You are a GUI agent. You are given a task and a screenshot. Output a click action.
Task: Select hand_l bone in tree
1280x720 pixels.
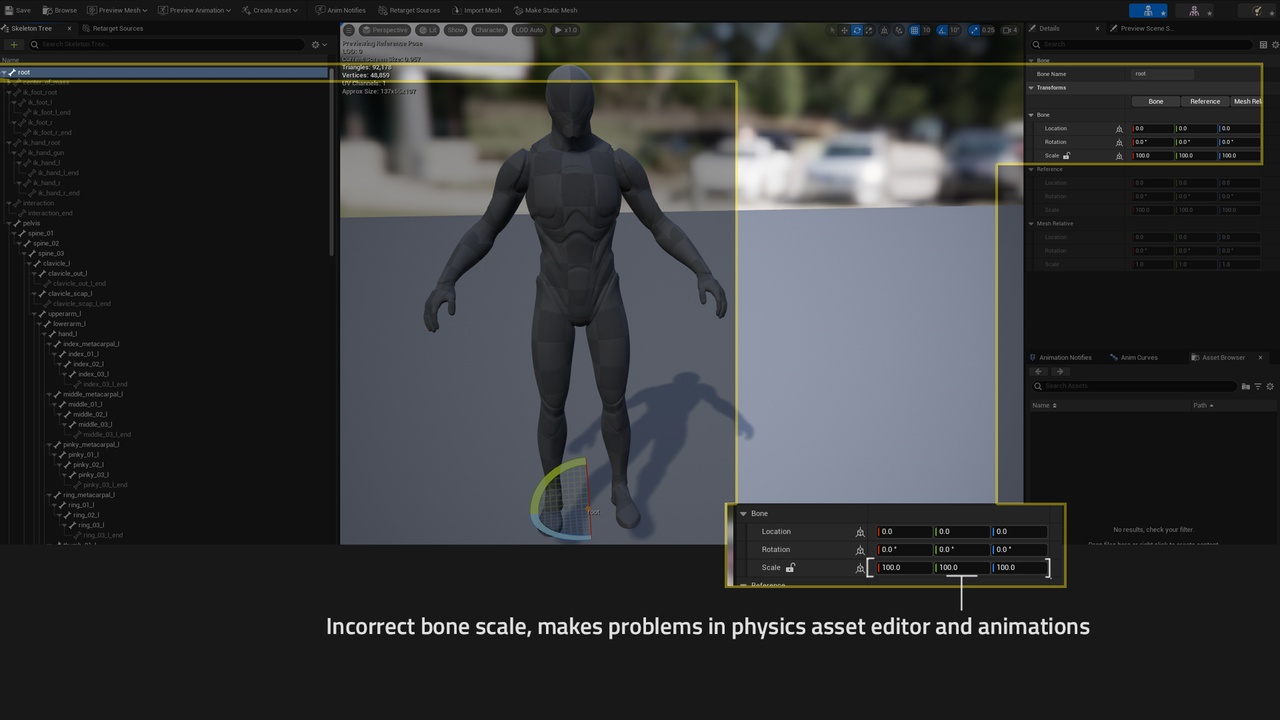(x=67, y=334)
